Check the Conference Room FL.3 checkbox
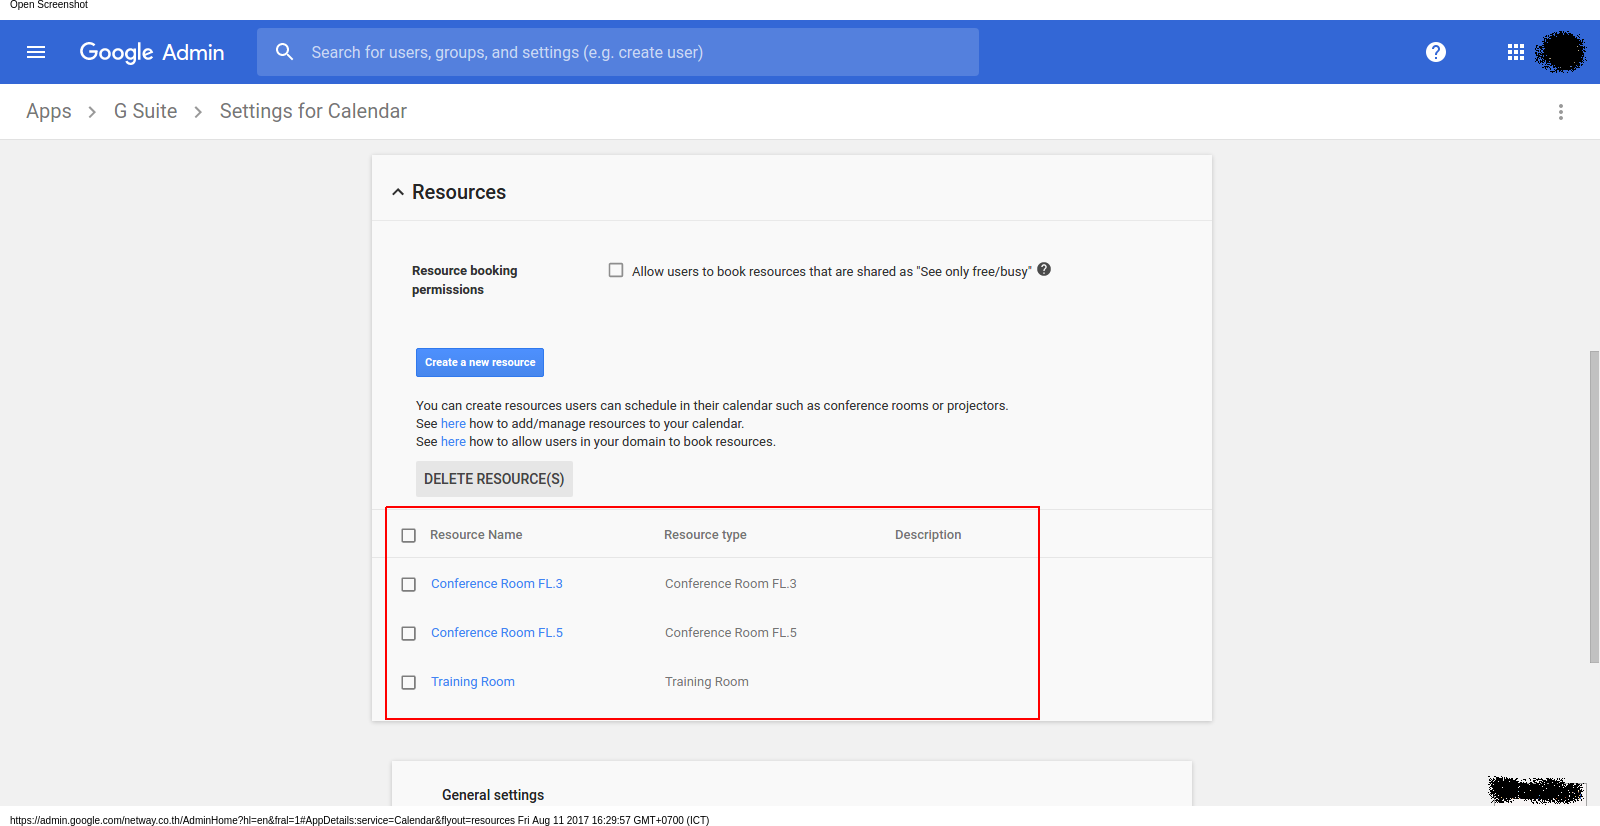1600x826 pixels. [x=409, y=585]
